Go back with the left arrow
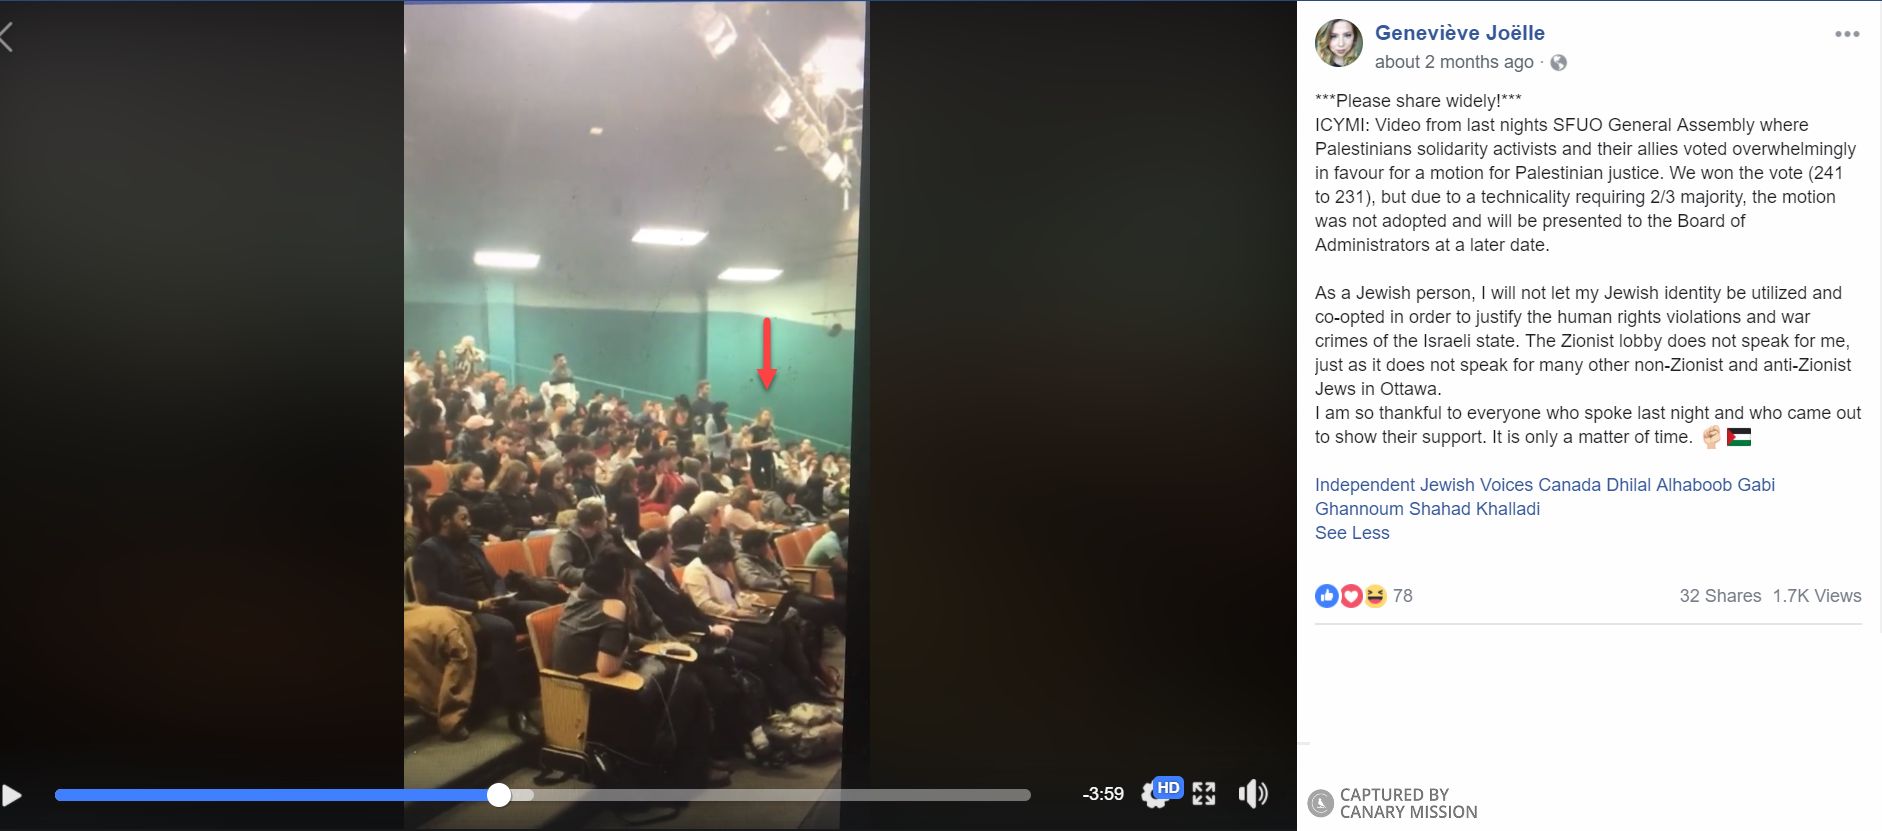 click(6, 37)
